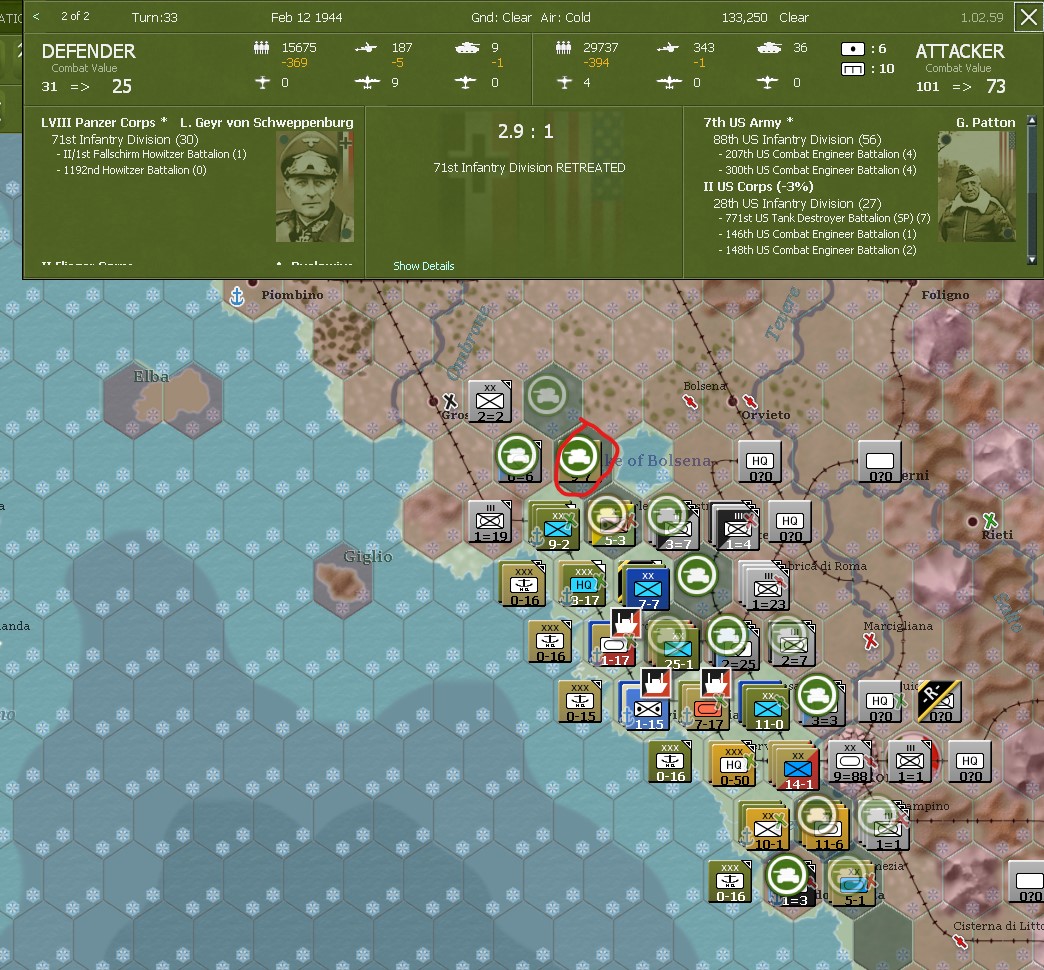Select the 11-0 corps counter
This screenshot has width=1044, height=970.
pos(766,708)
